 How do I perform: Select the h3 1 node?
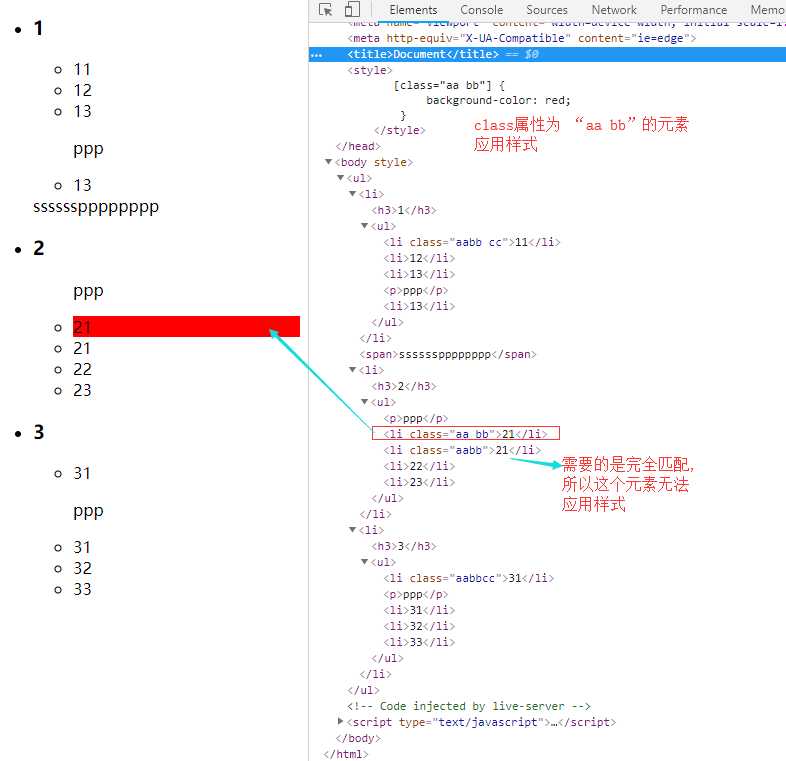coord(404,210)
